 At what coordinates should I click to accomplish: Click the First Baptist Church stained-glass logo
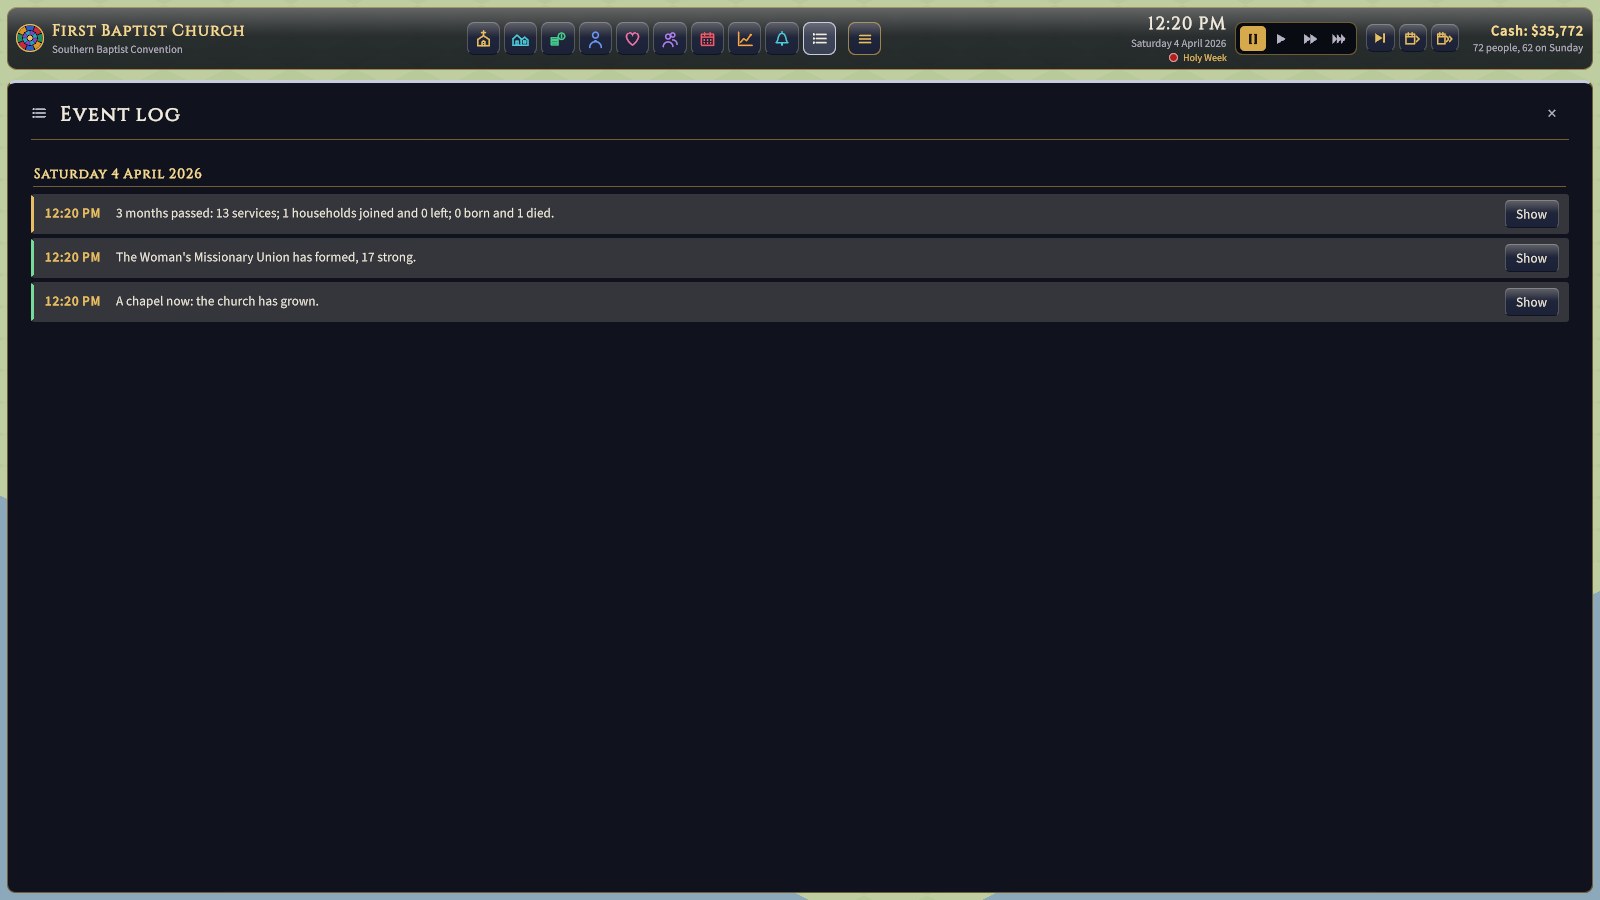30,38
